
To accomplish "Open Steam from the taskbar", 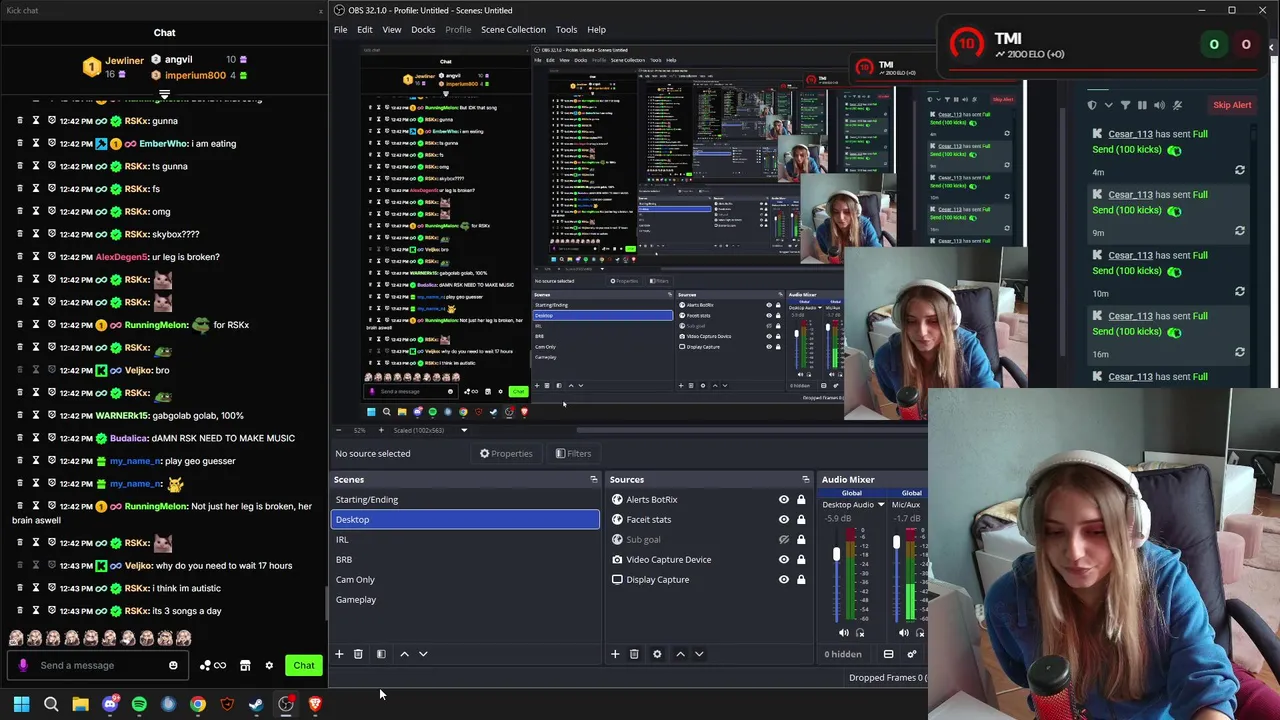I will click(x=256, y=705).
